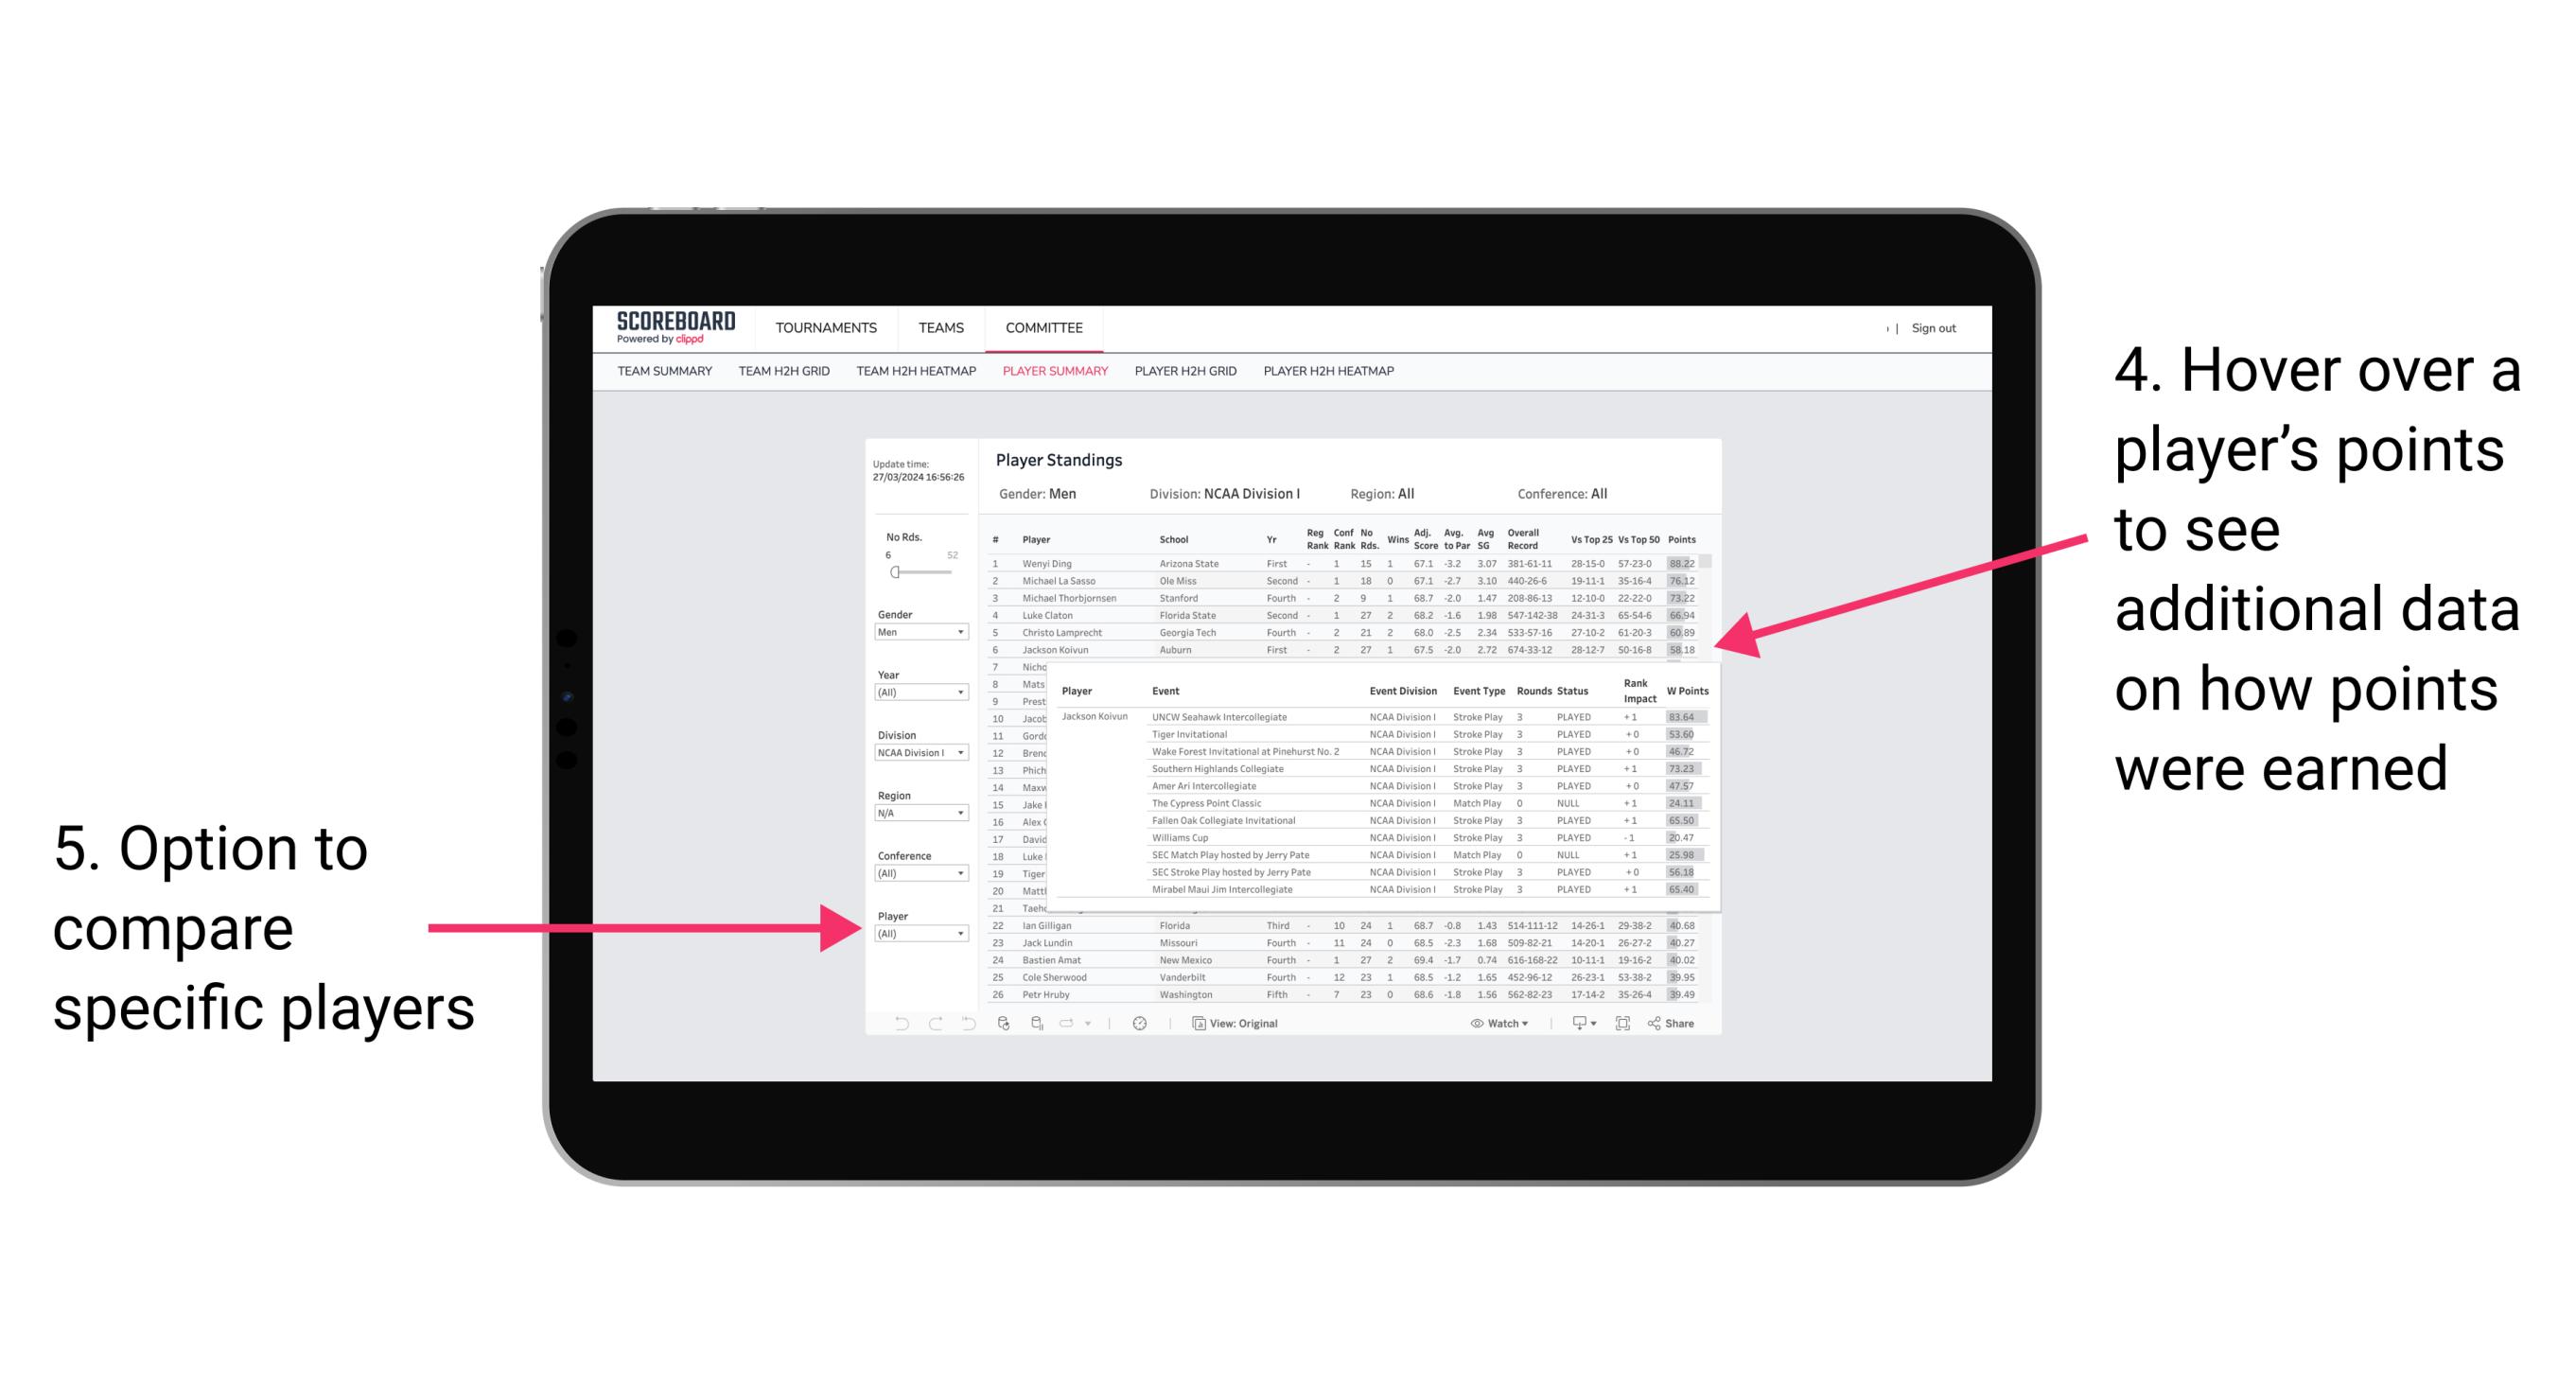This screenshot has height=1386, width=2576.
Task: Click on Wenyi Ding player name row
Action: tap(1044, 565)
